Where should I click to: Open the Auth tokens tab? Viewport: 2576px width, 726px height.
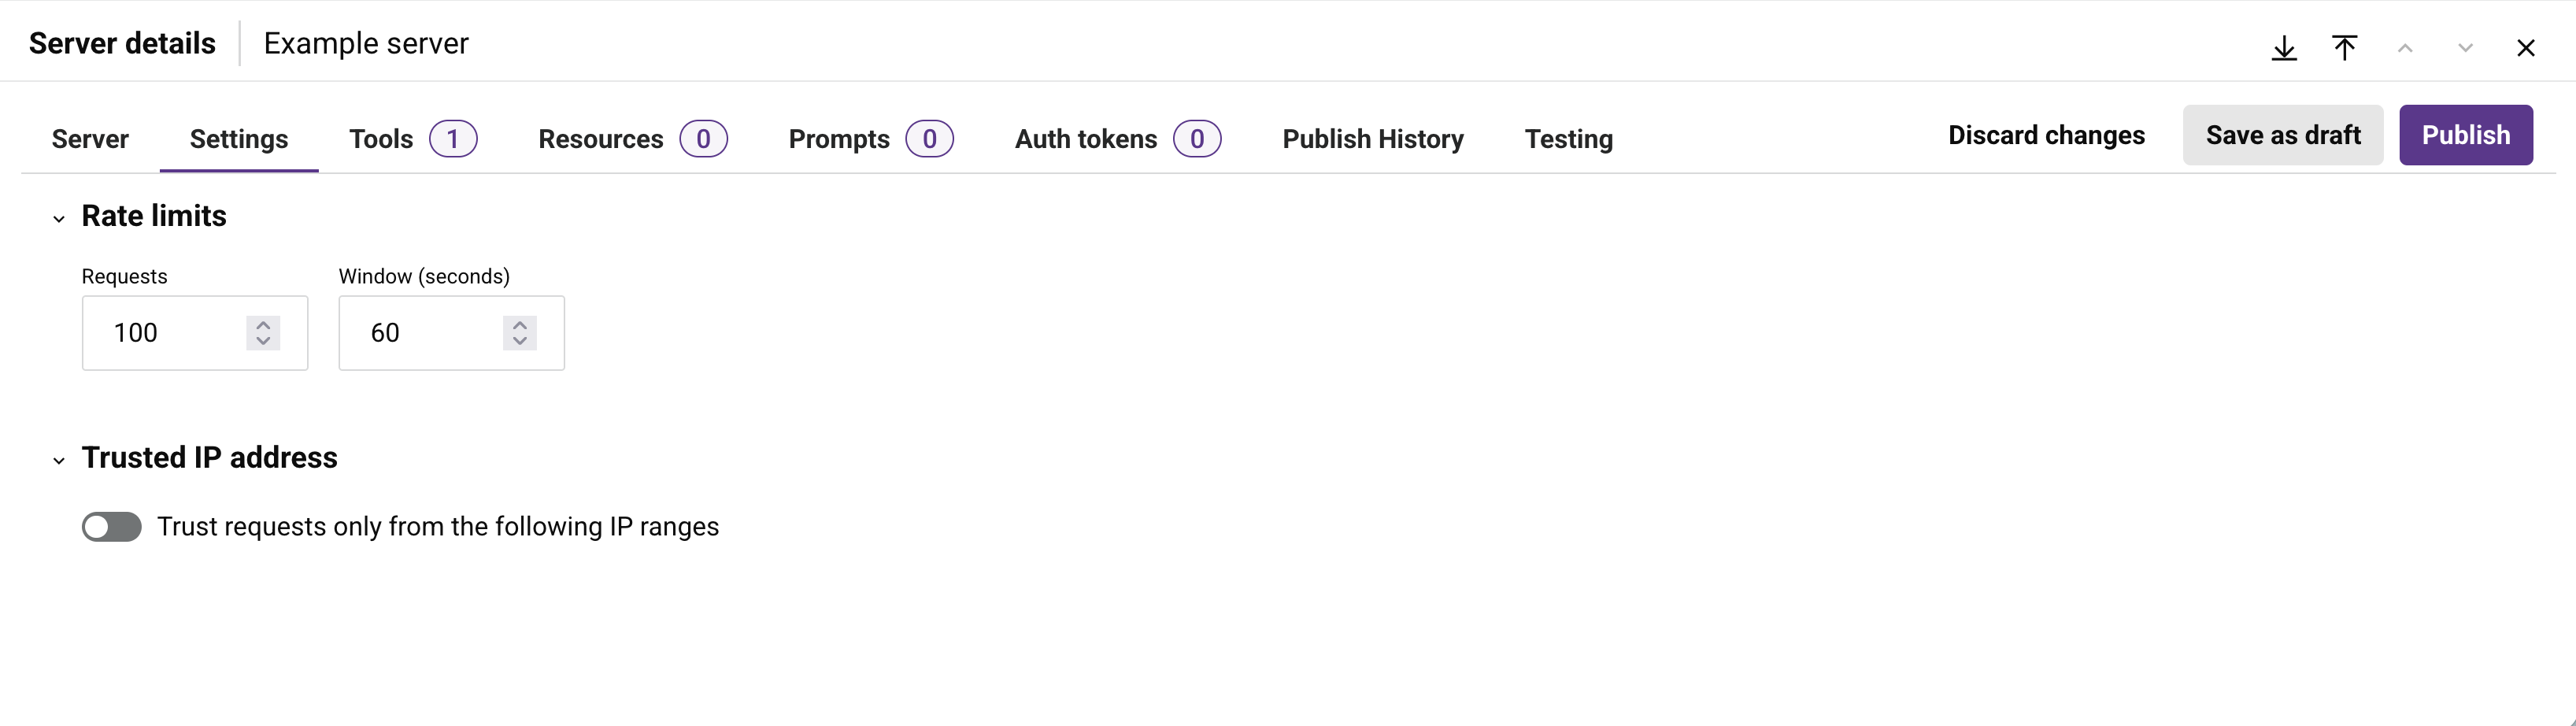(x=1117, y=139)
